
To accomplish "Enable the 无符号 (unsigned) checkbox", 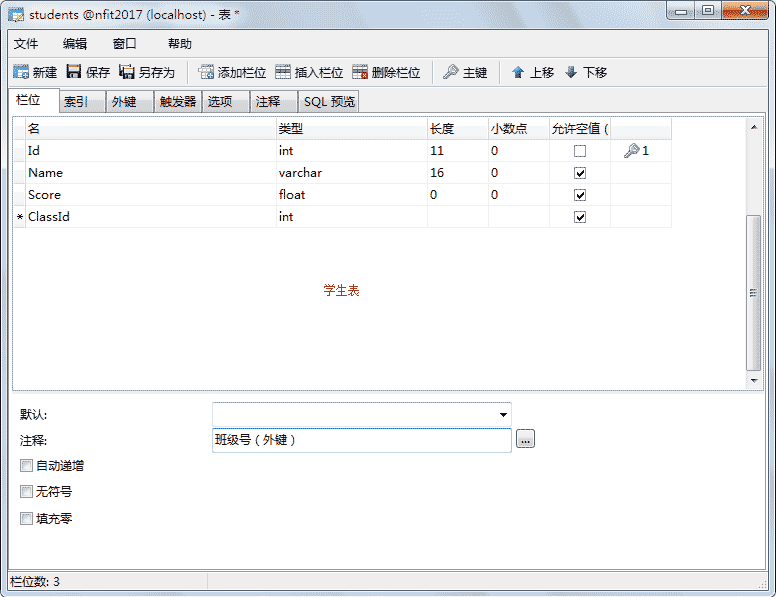I will point(26,492).
